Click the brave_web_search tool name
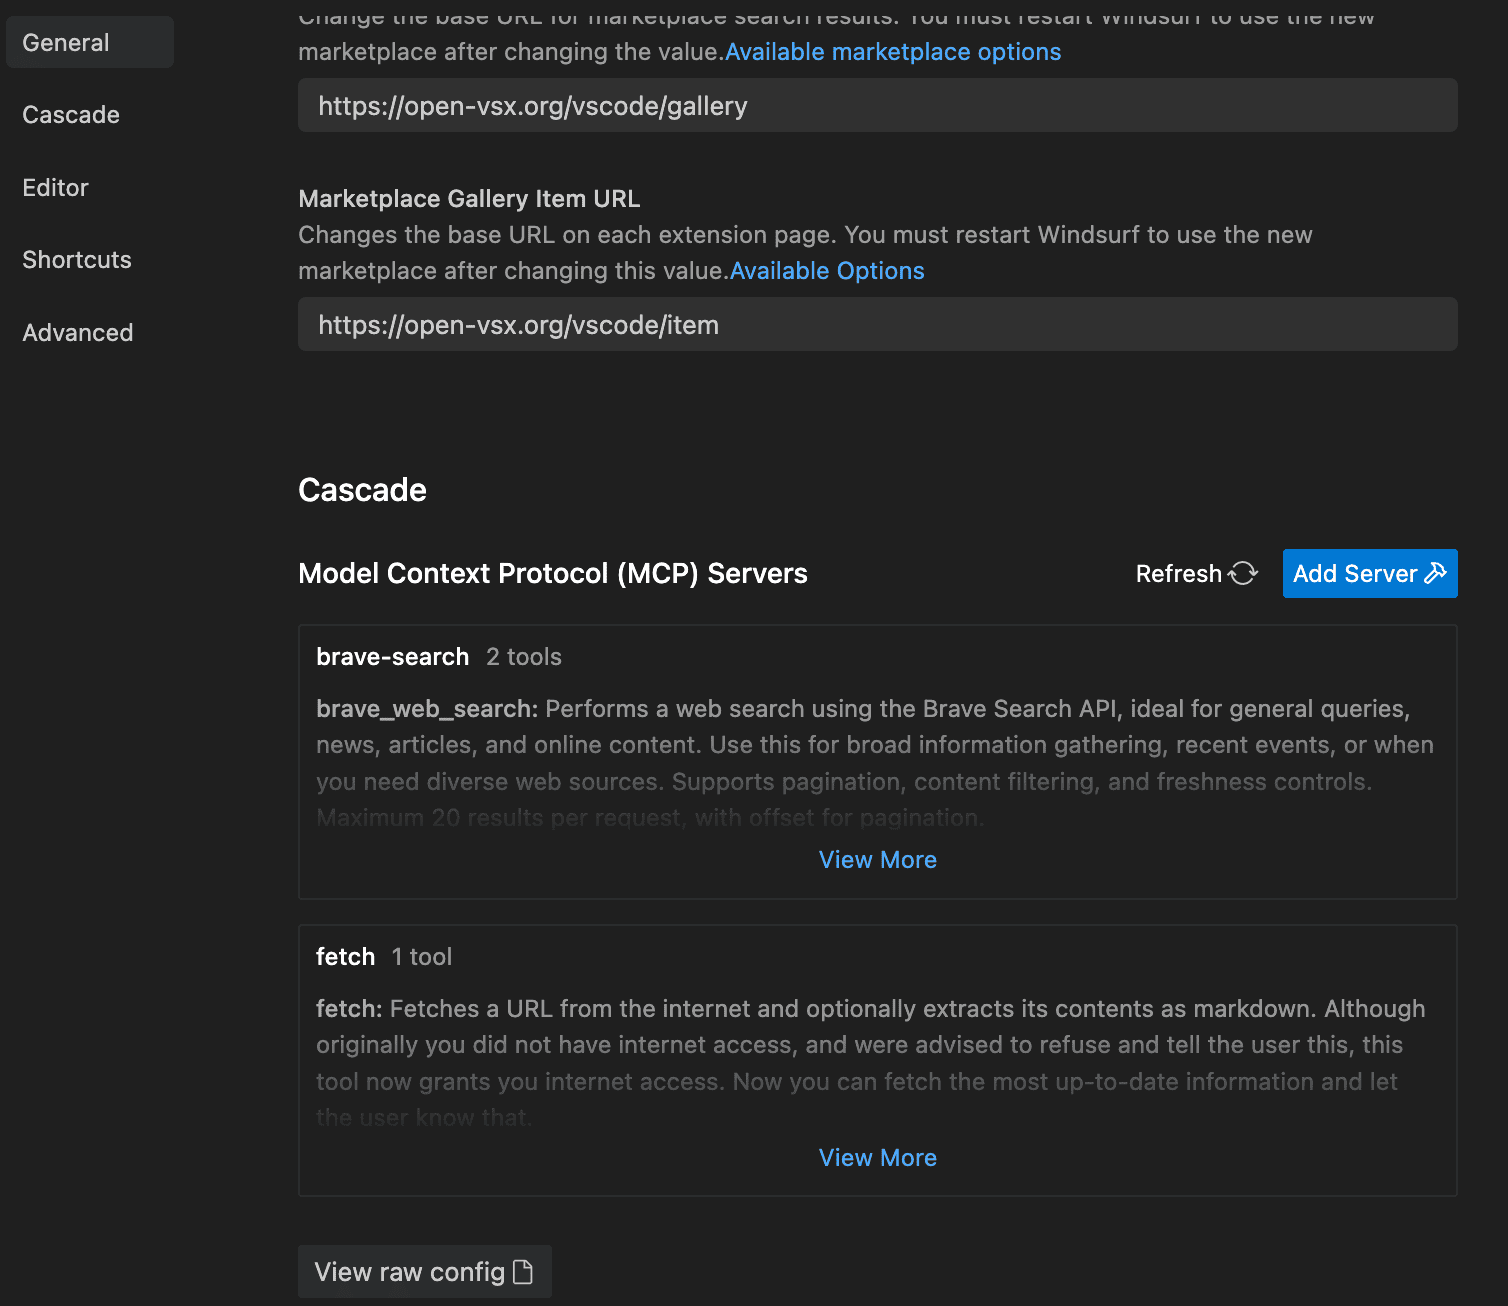This screenshot has height=1306, width=1508. coord(427,709)
